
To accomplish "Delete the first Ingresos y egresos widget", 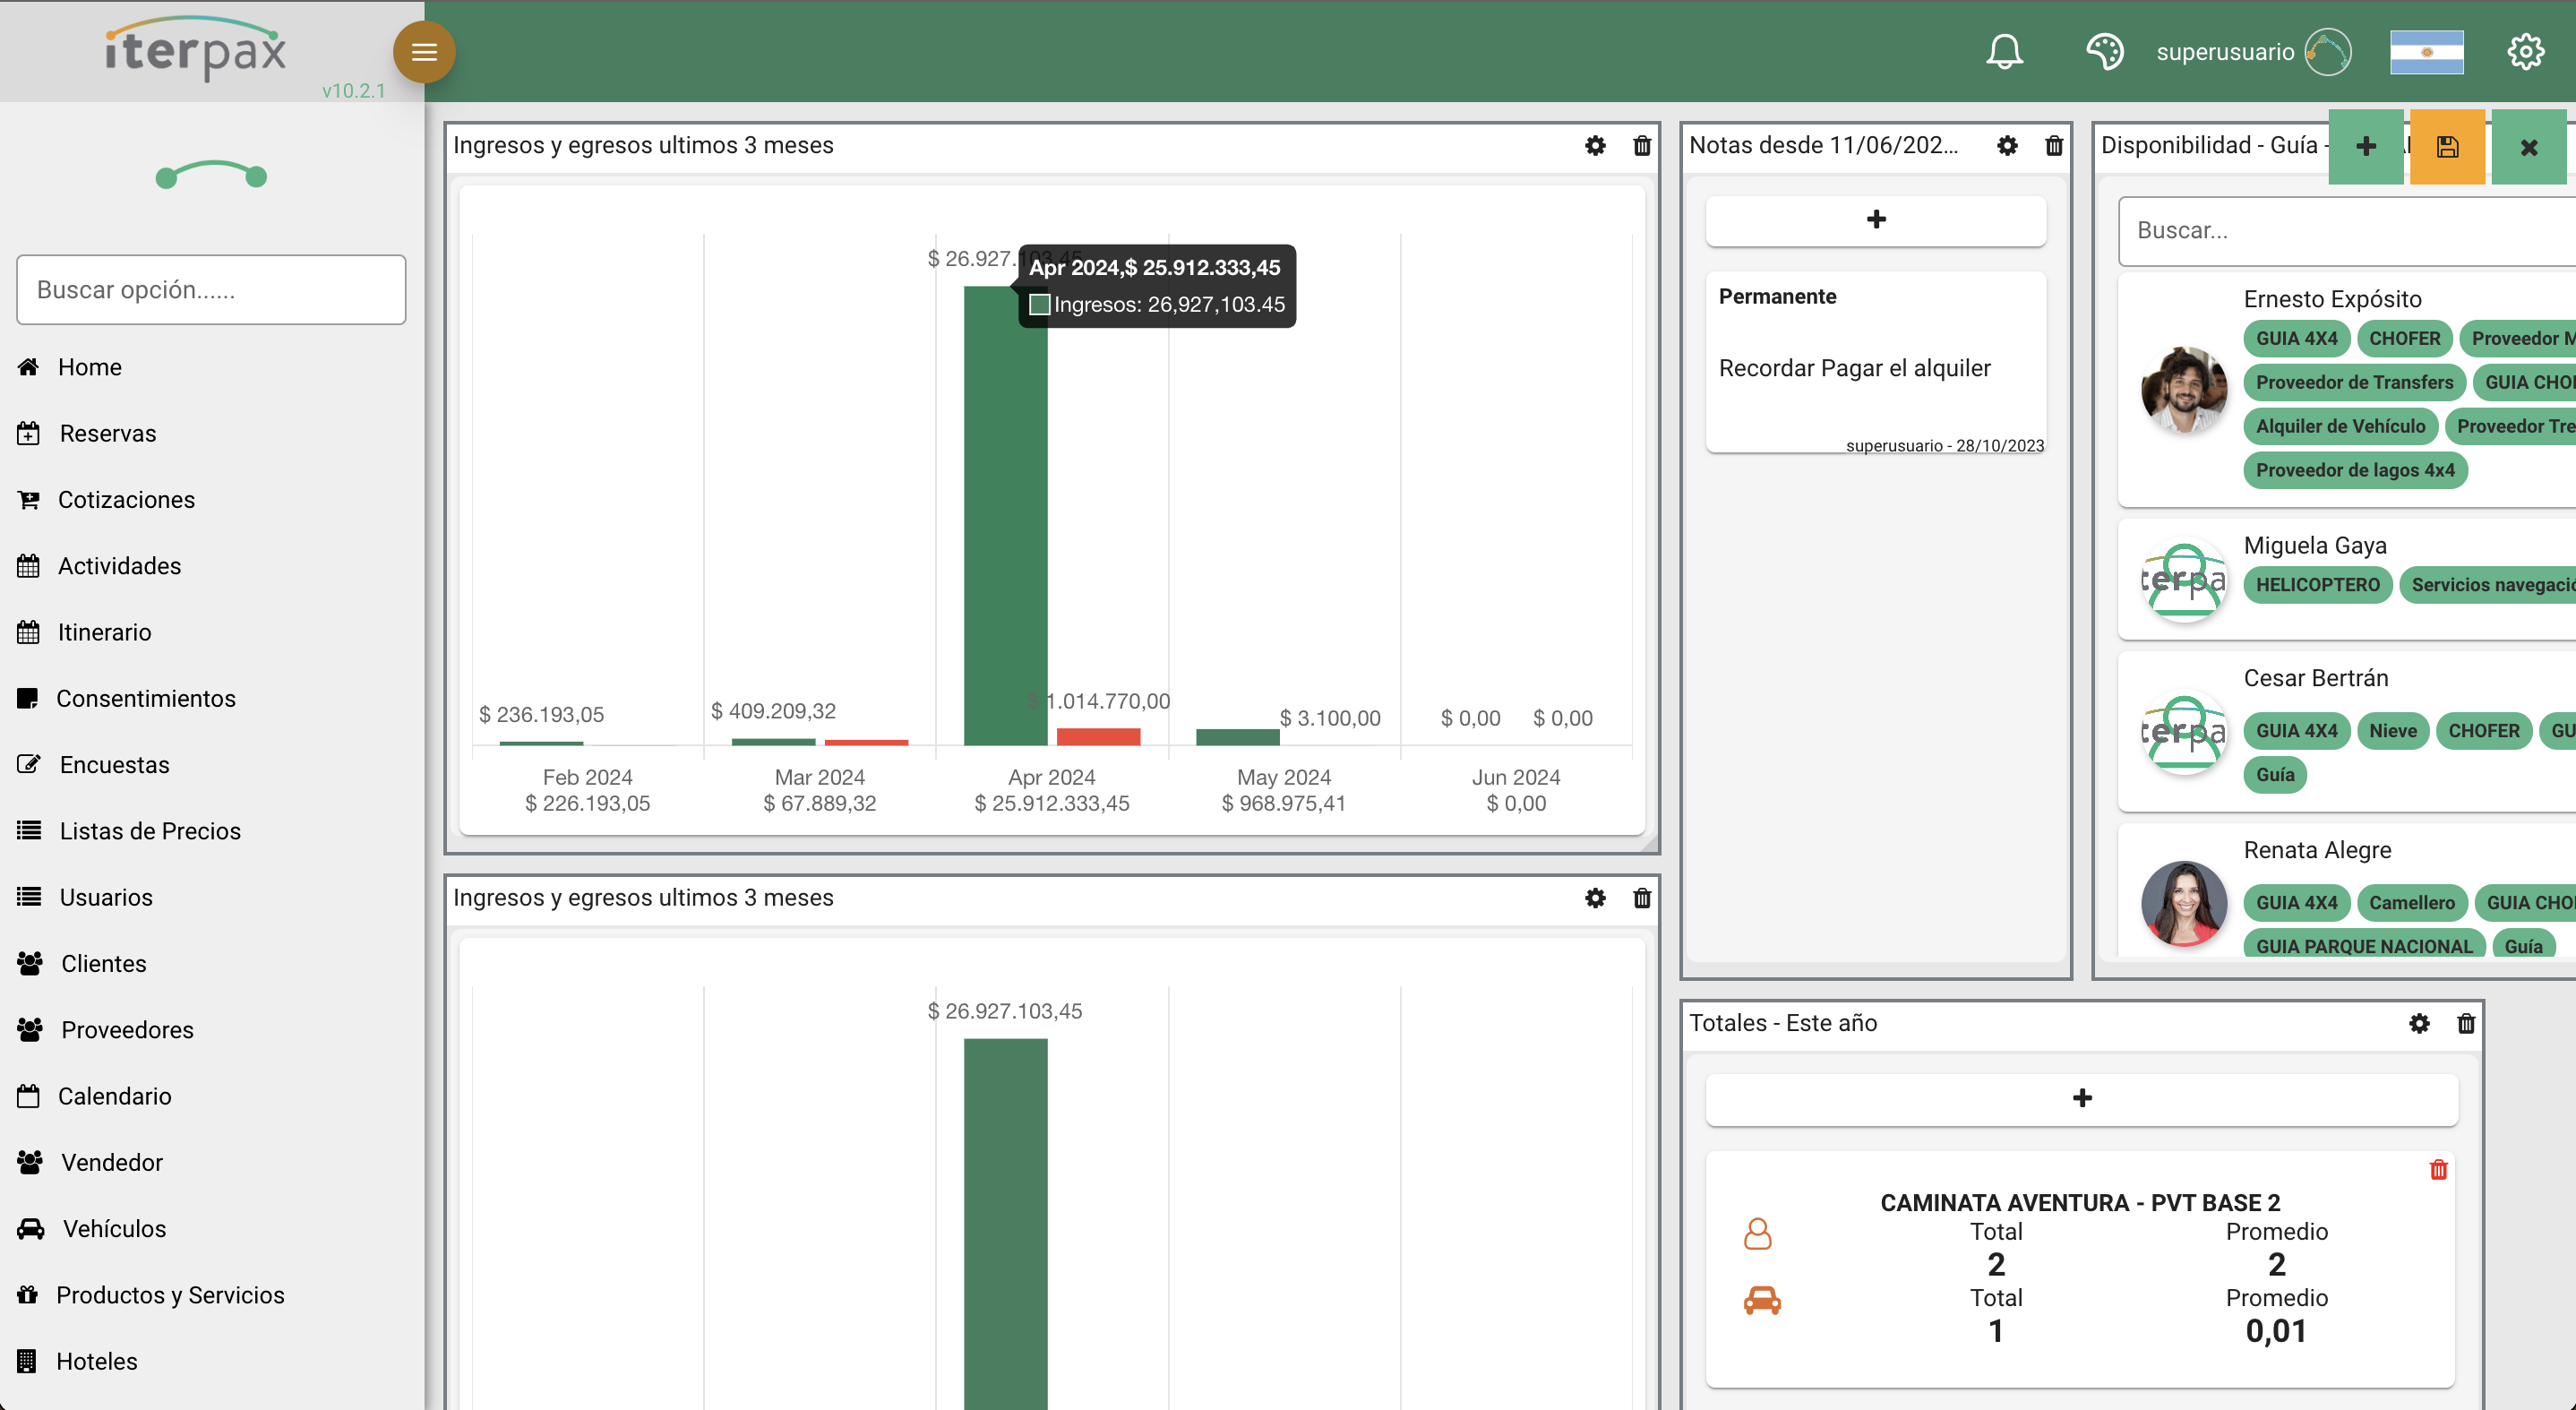I will [x=1642, y=146].
